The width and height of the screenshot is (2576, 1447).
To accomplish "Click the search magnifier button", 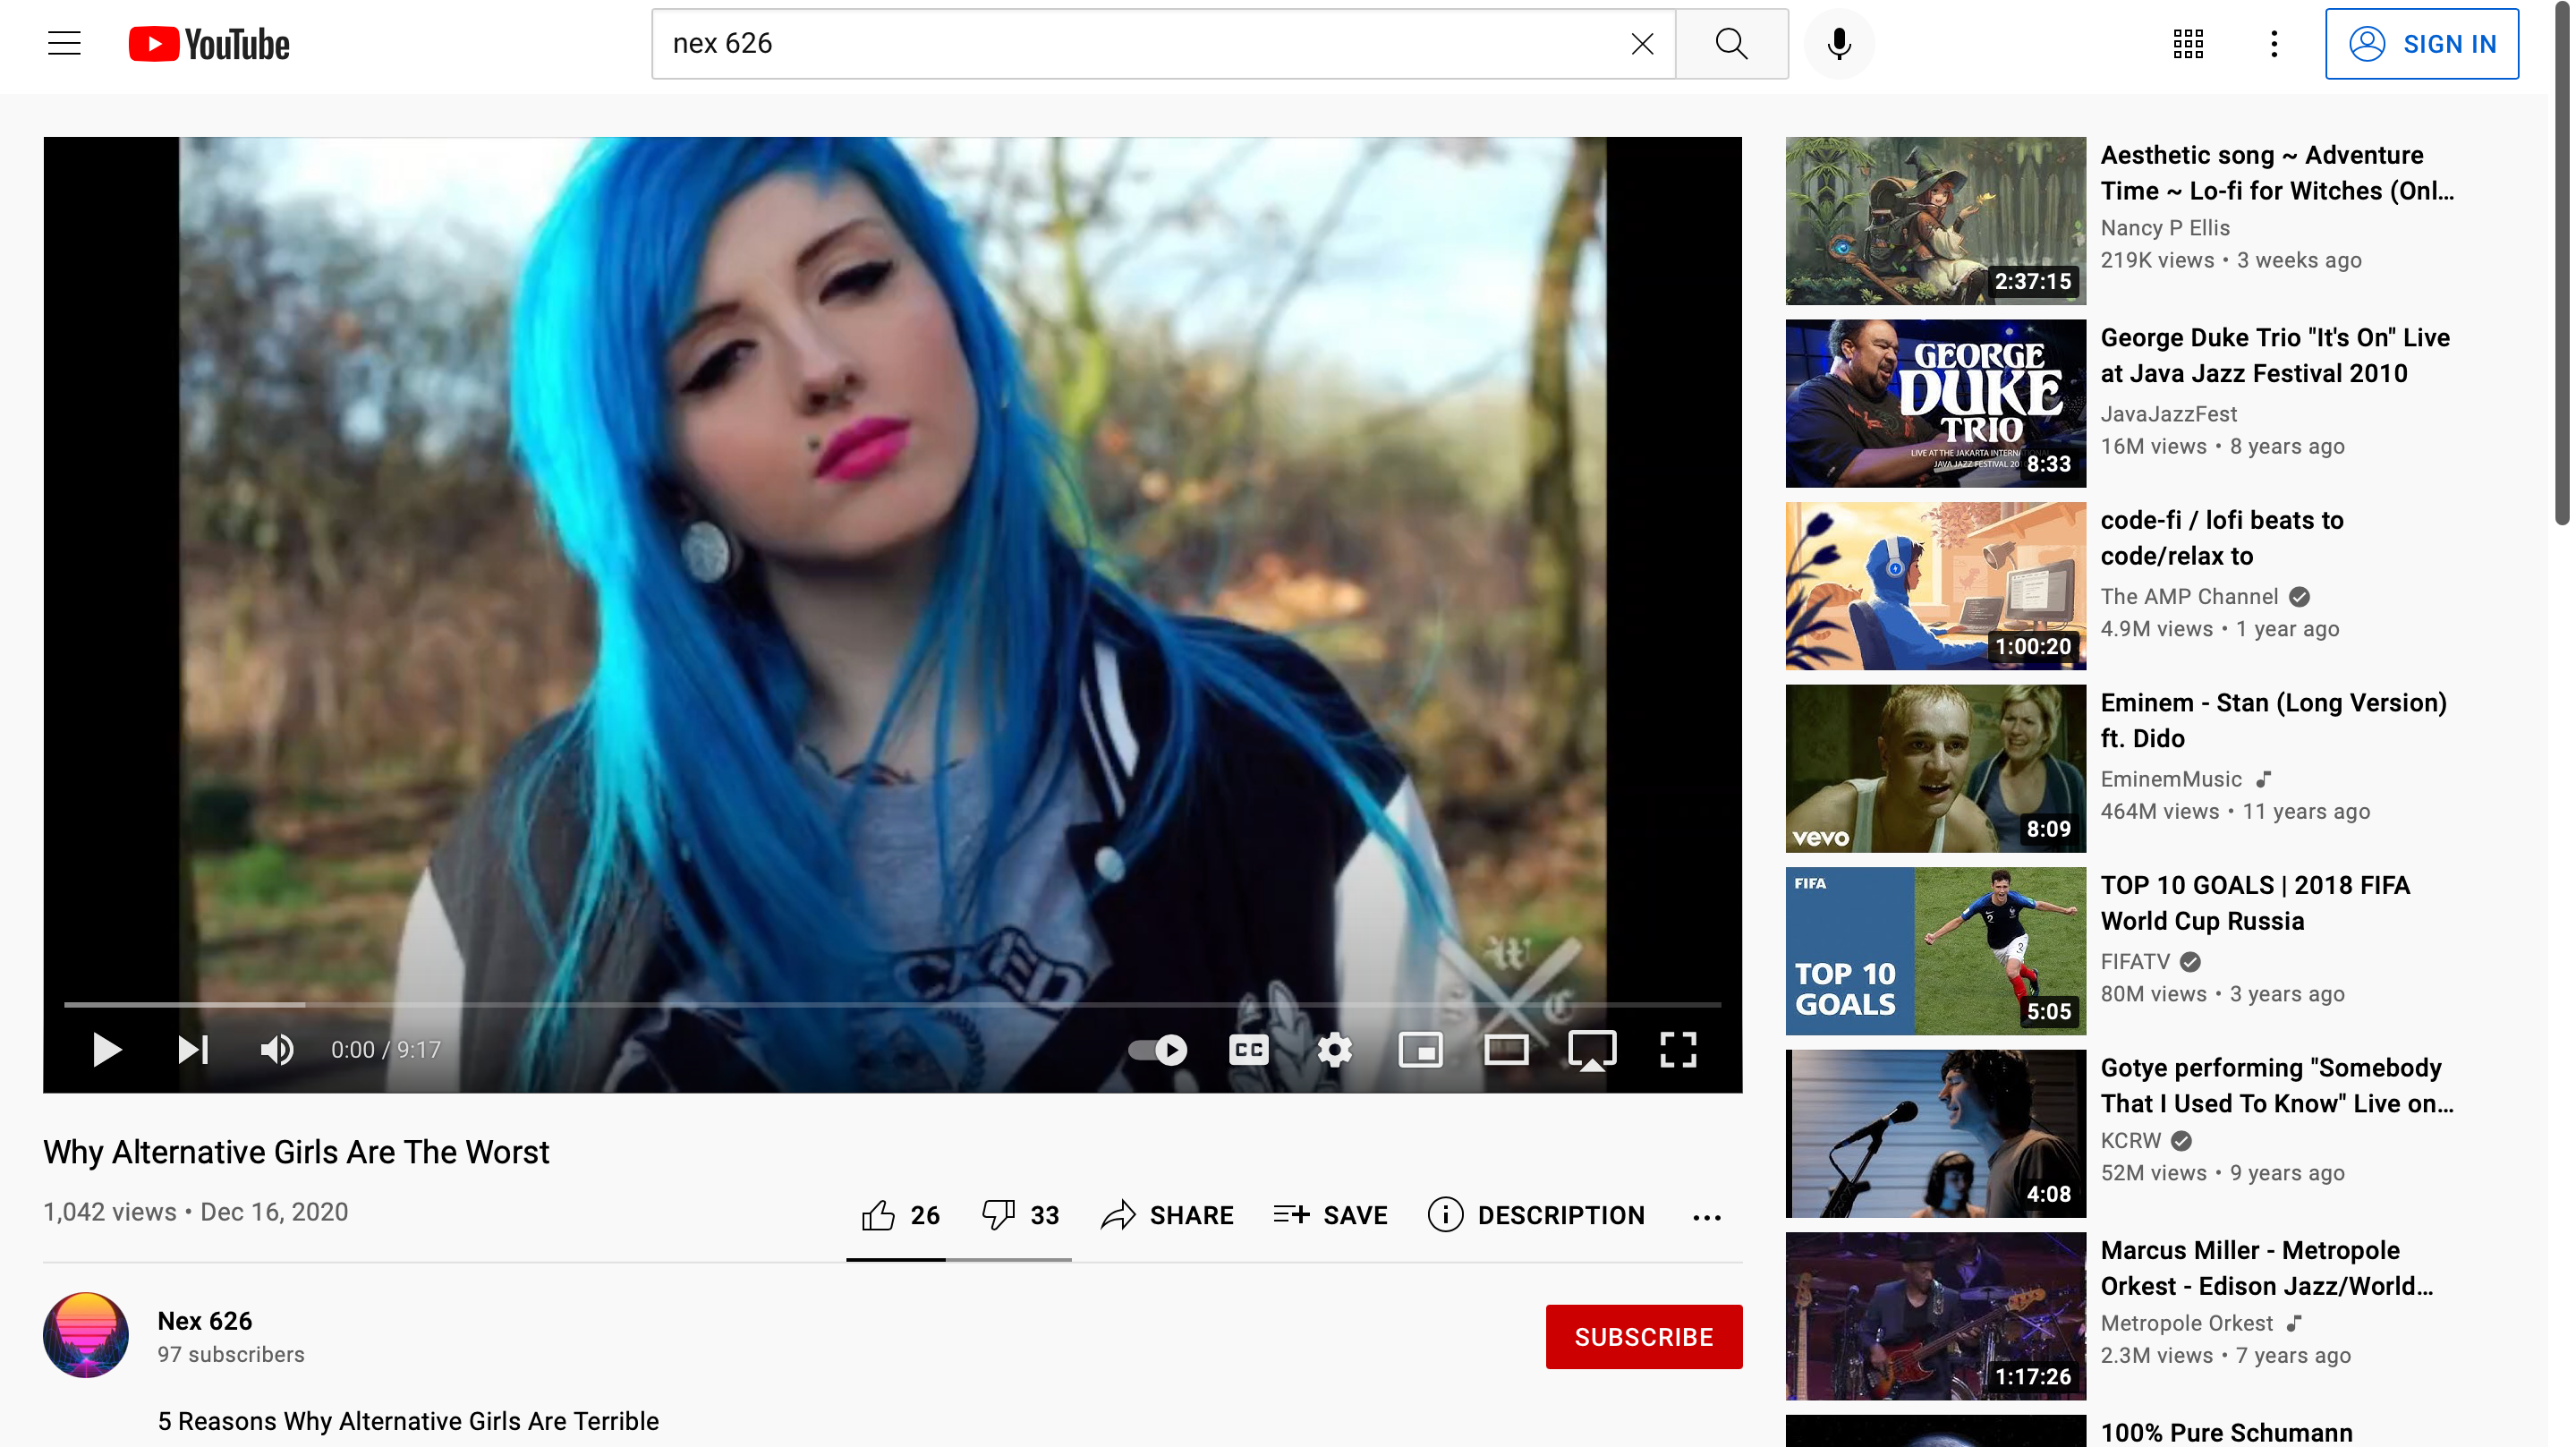I will pyautogui.click(x=1731, y=44).
